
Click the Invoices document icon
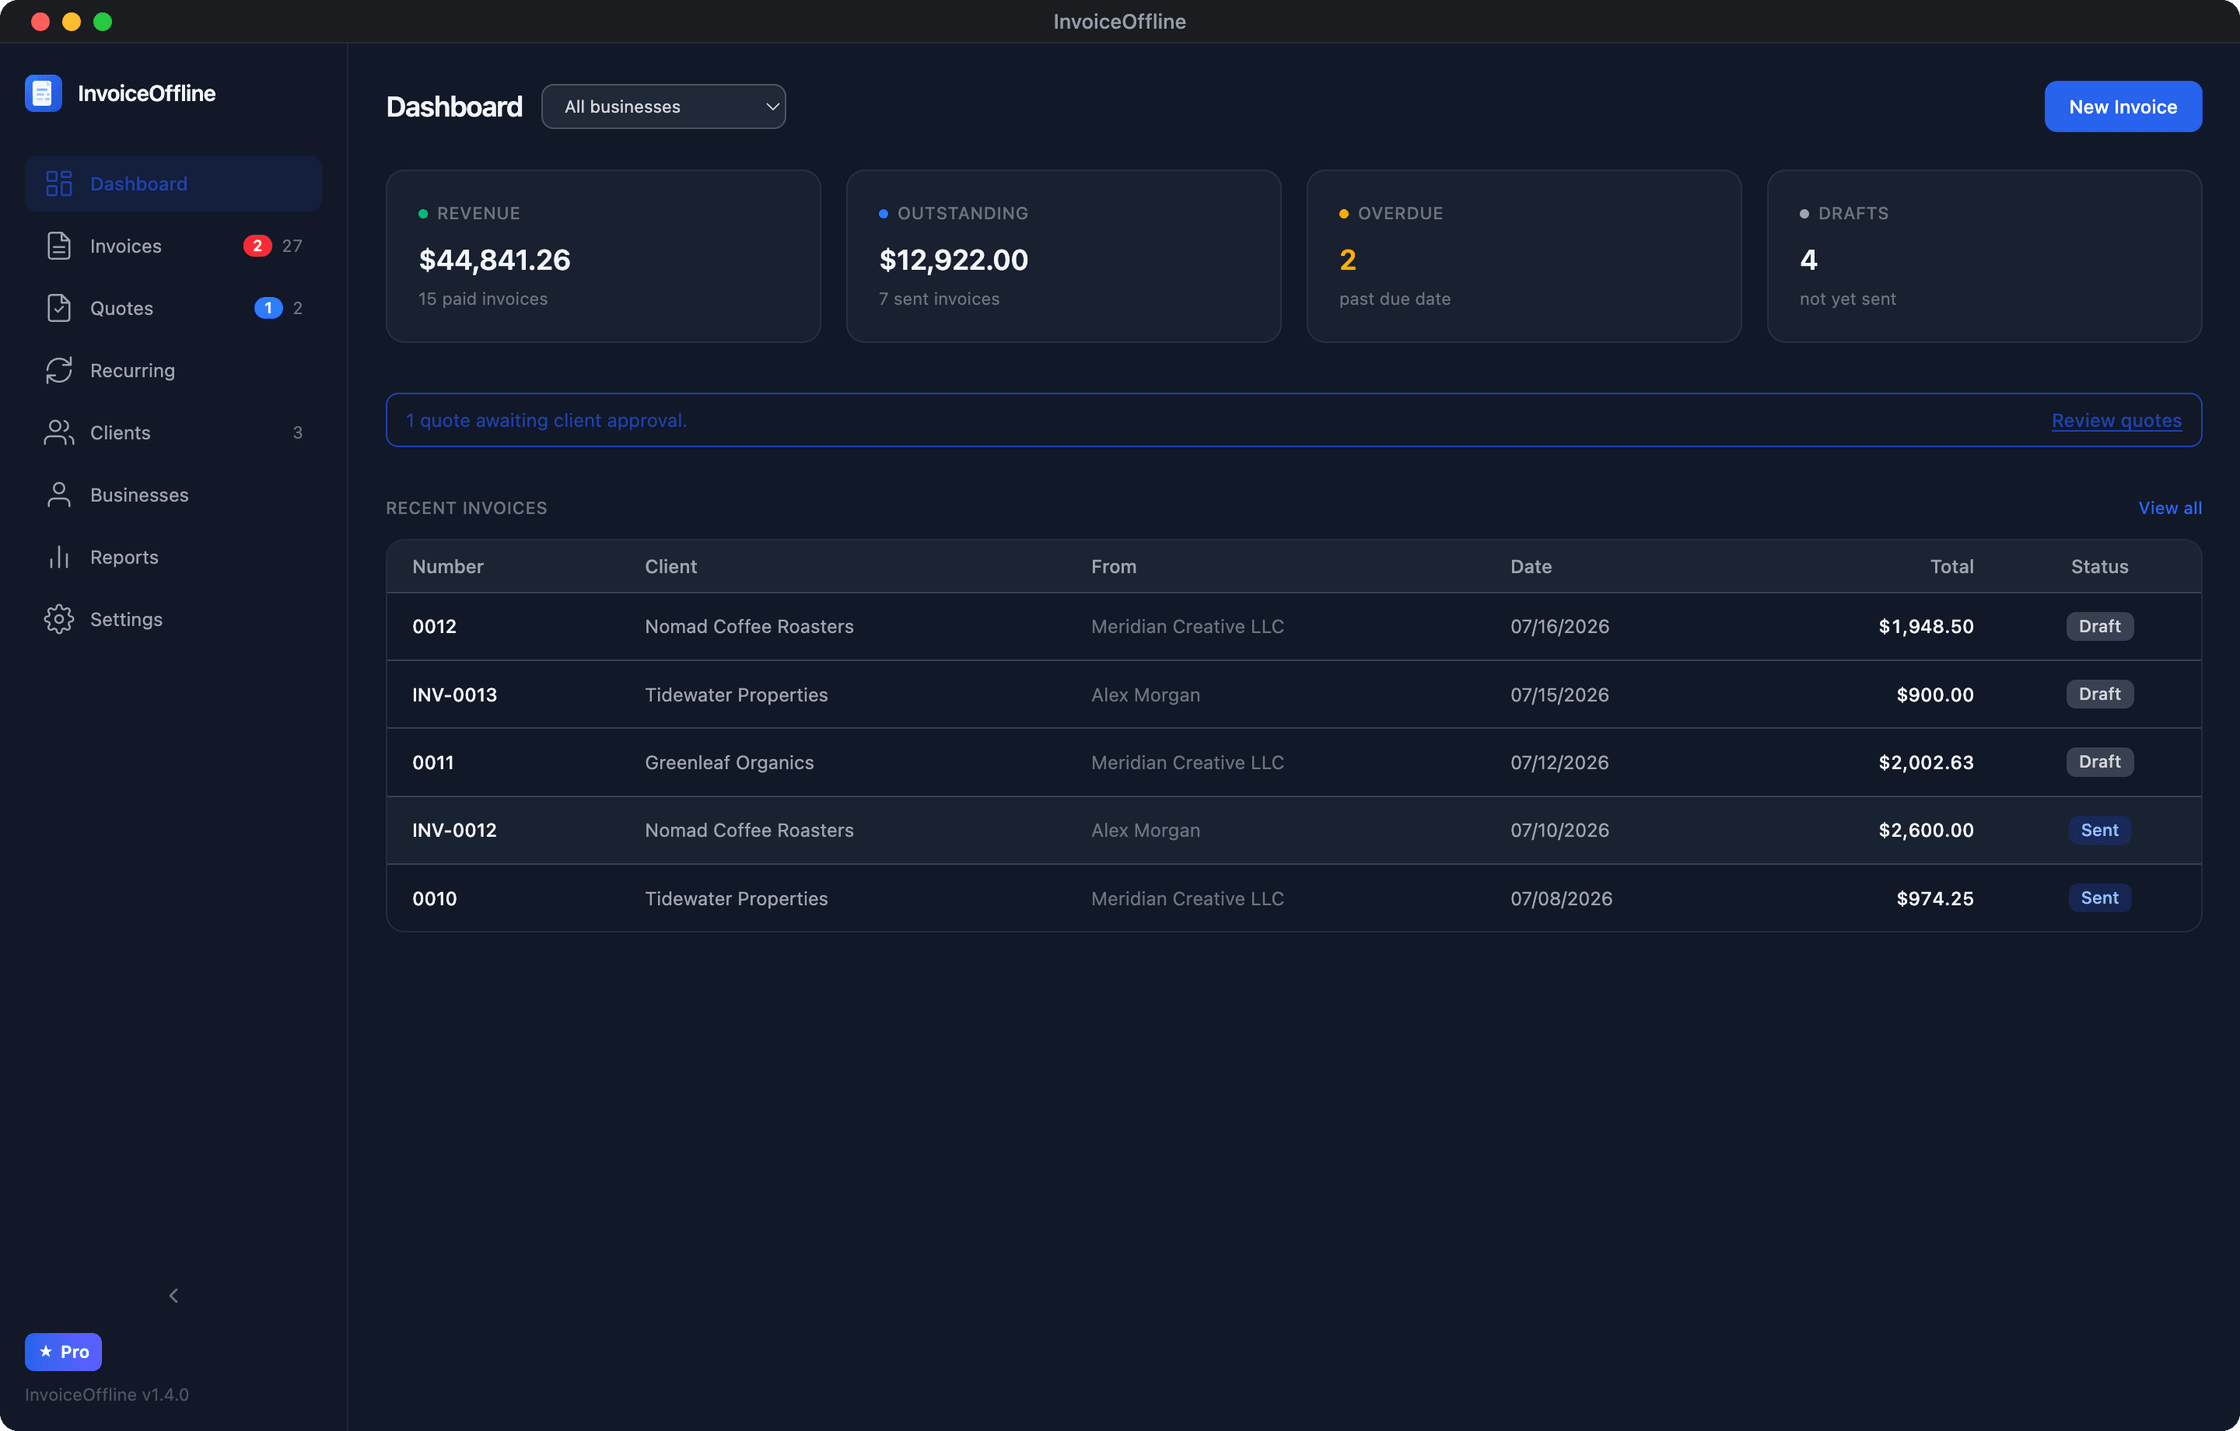[x=59, y=246]
